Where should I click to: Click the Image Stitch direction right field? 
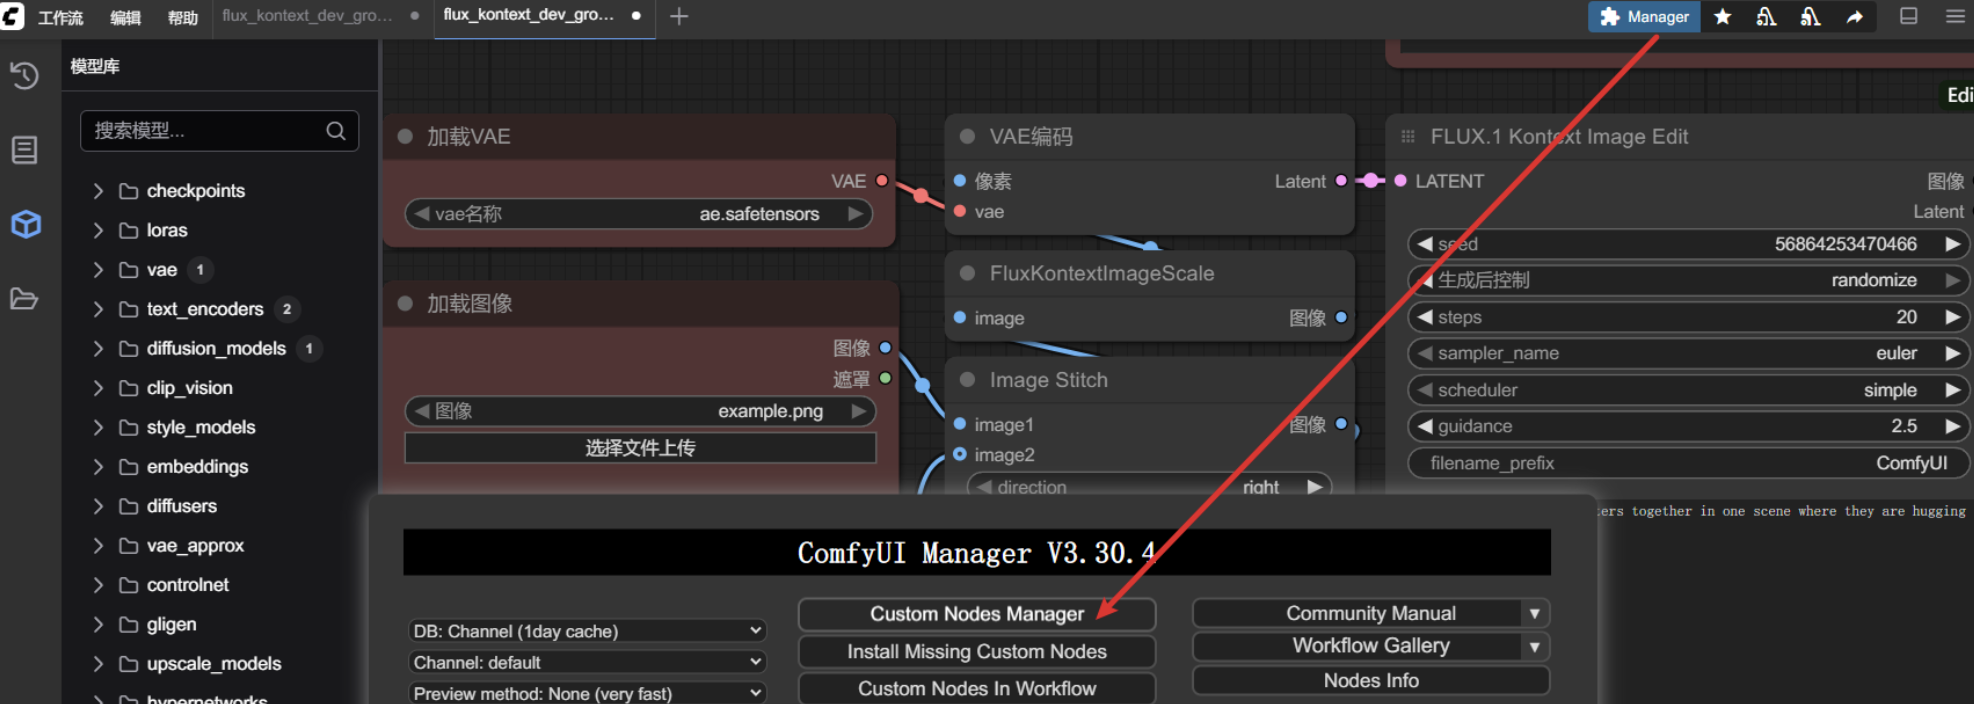(1150, 485)
